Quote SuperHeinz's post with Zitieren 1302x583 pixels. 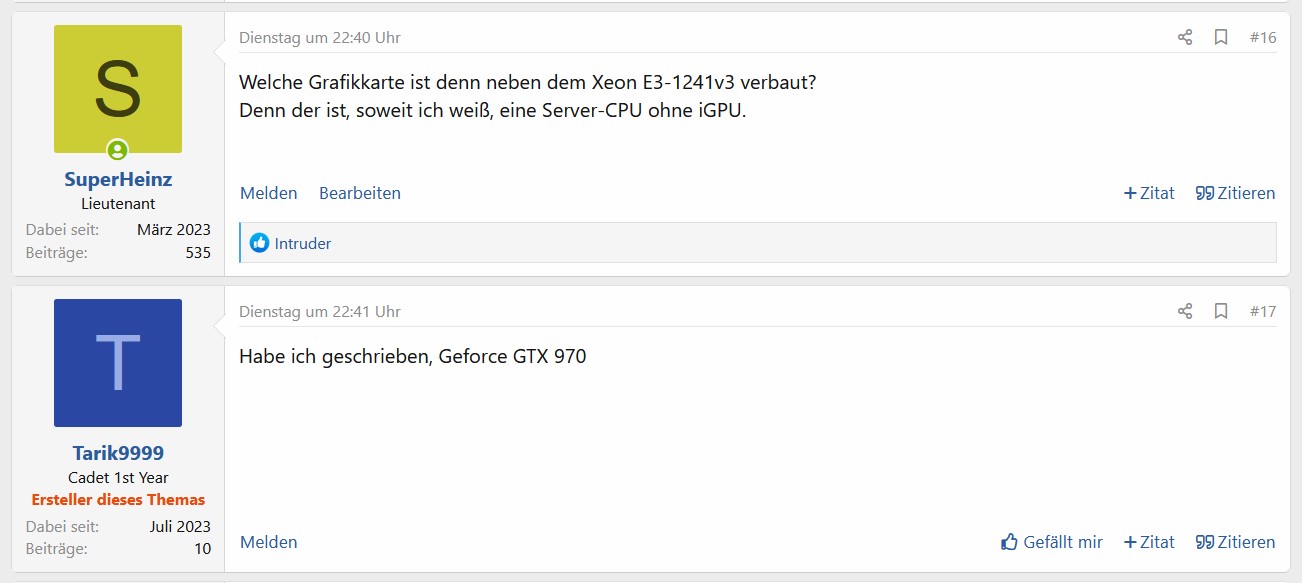point(1236,193)
